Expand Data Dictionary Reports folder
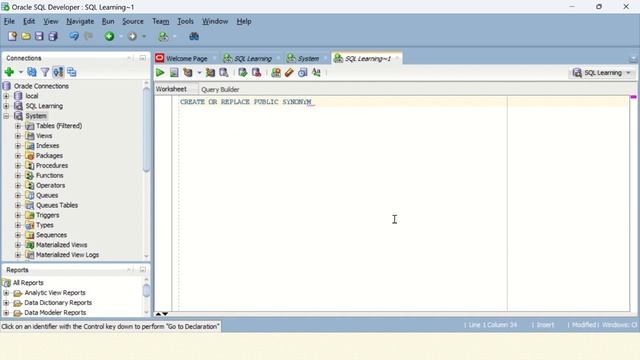The height and width of the screenshot is (360, 640). click(x=6, y=303)
